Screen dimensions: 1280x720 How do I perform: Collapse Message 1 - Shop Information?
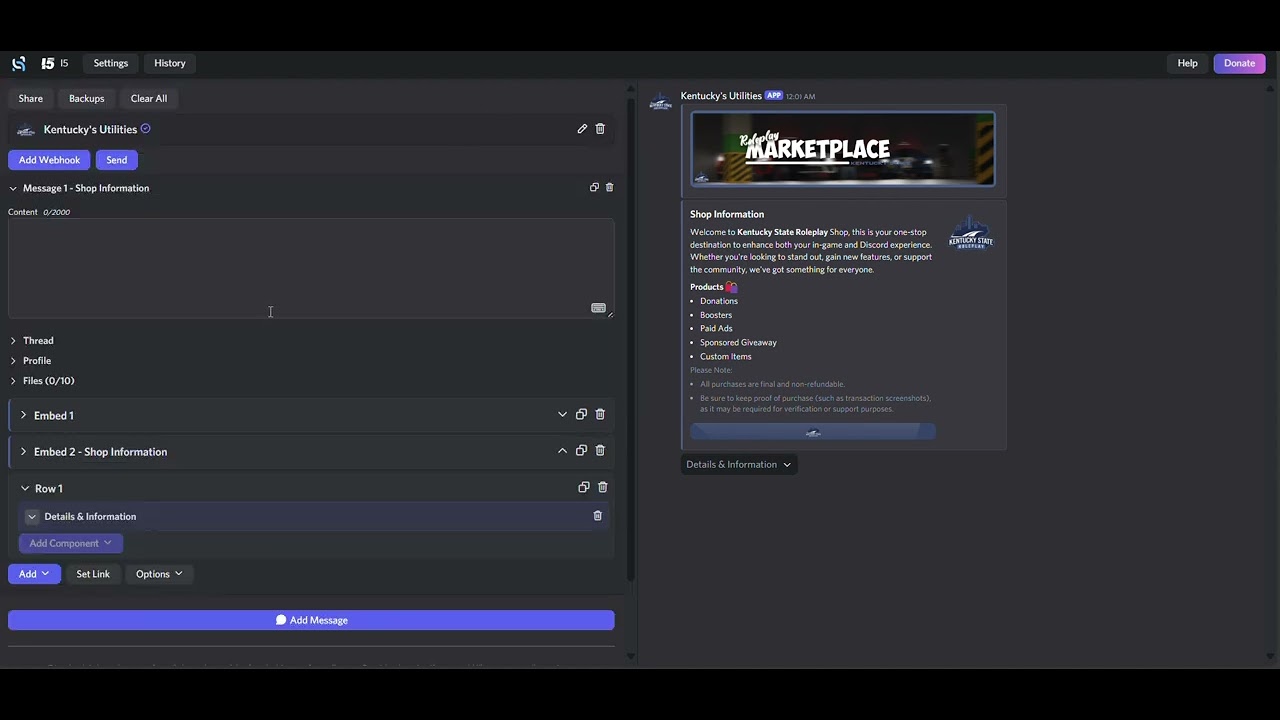(13, 188)
